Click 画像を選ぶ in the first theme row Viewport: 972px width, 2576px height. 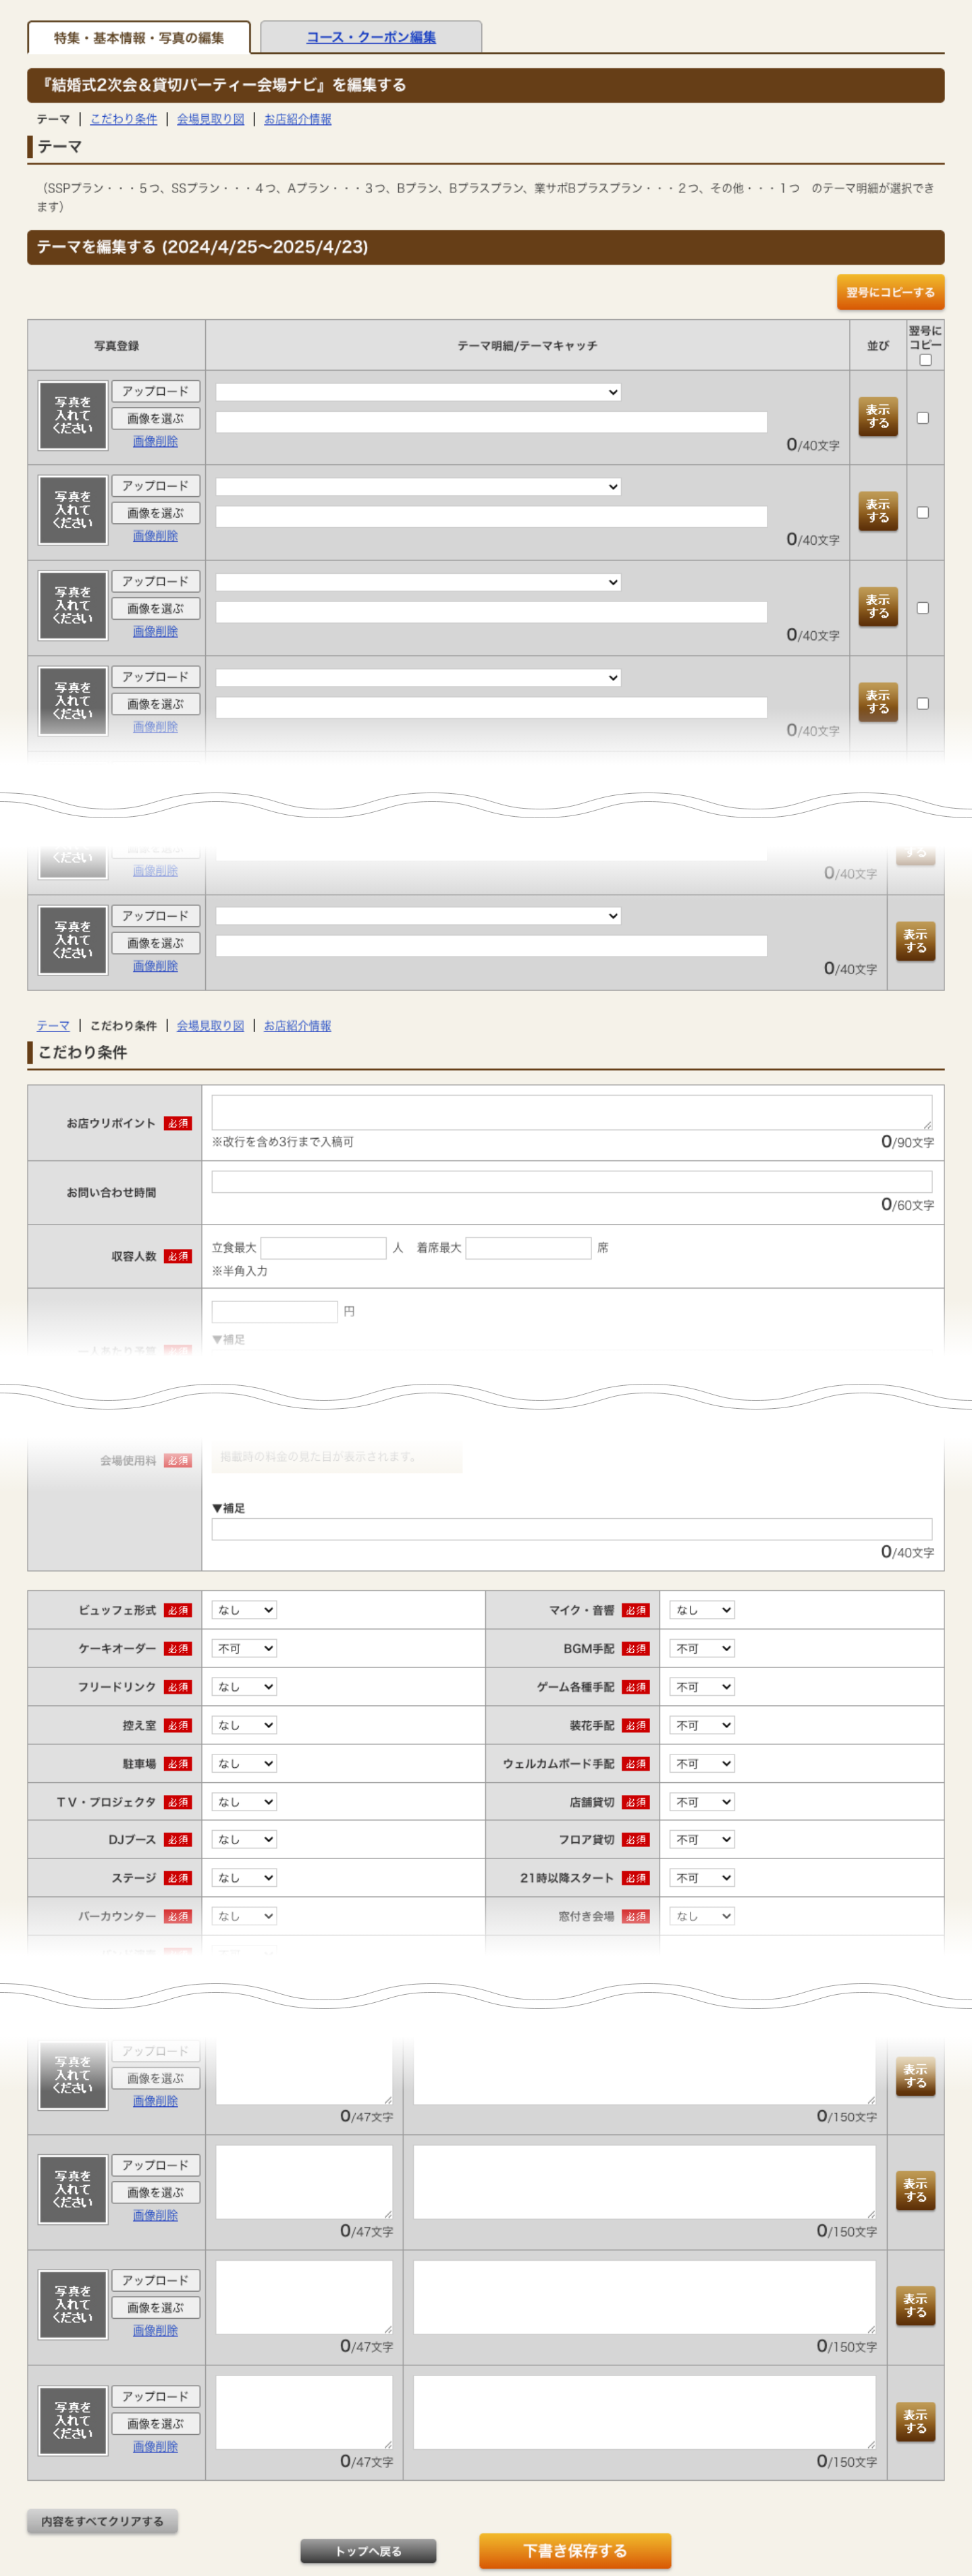[x=156, y=418]
